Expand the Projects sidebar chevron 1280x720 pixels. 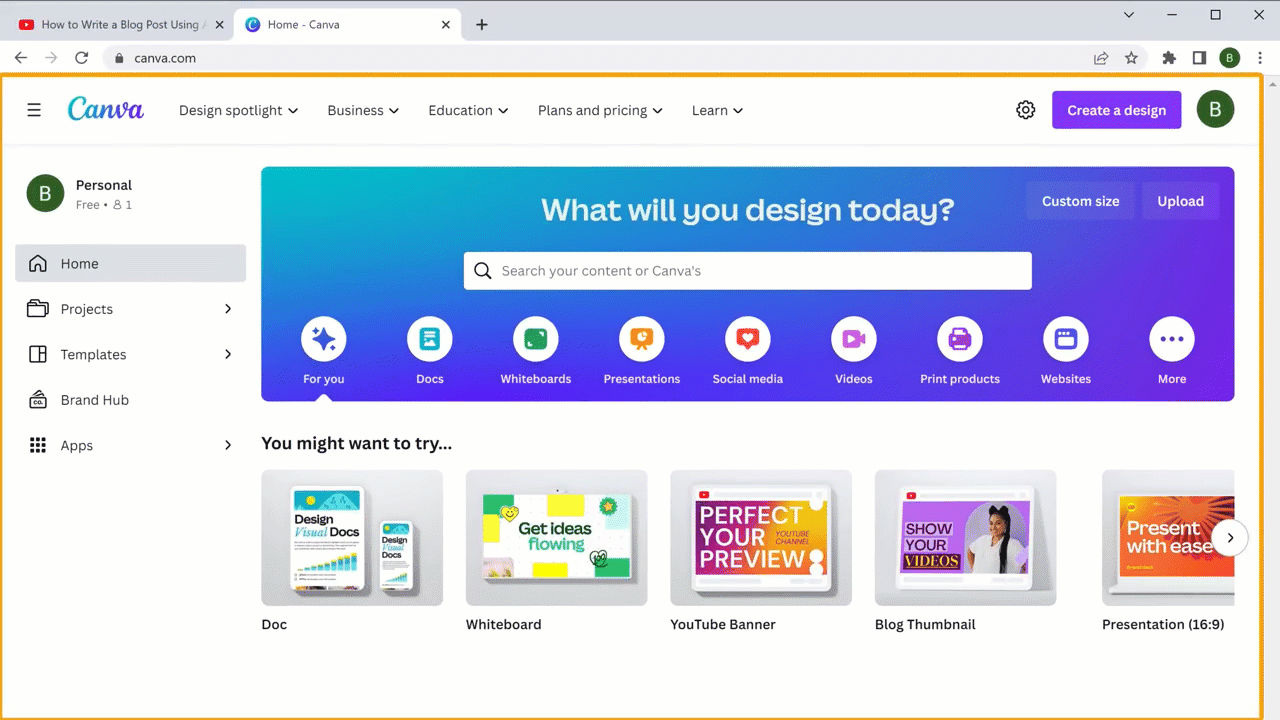point(228,309)
